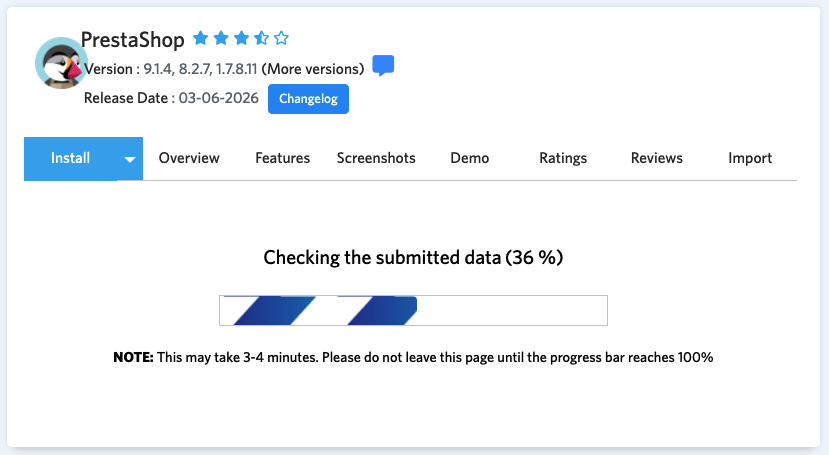Switch to the Overview tab
The width and height of the screenshot is (829, 455).
click(x=189, y=158)
